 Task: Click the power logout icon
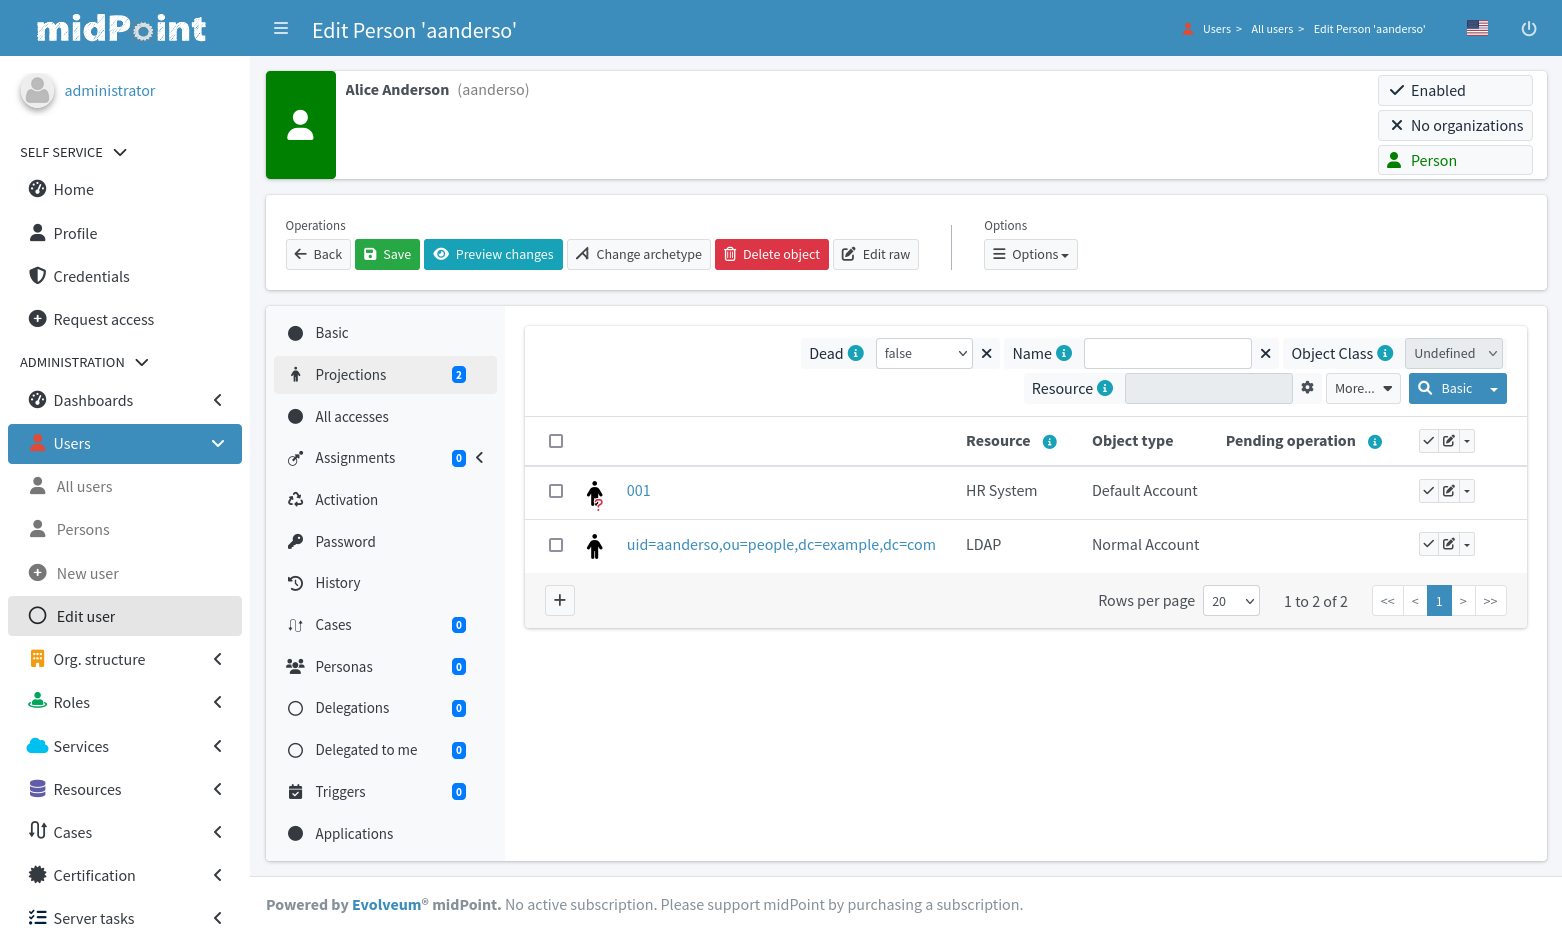(x=1528, y=29)
